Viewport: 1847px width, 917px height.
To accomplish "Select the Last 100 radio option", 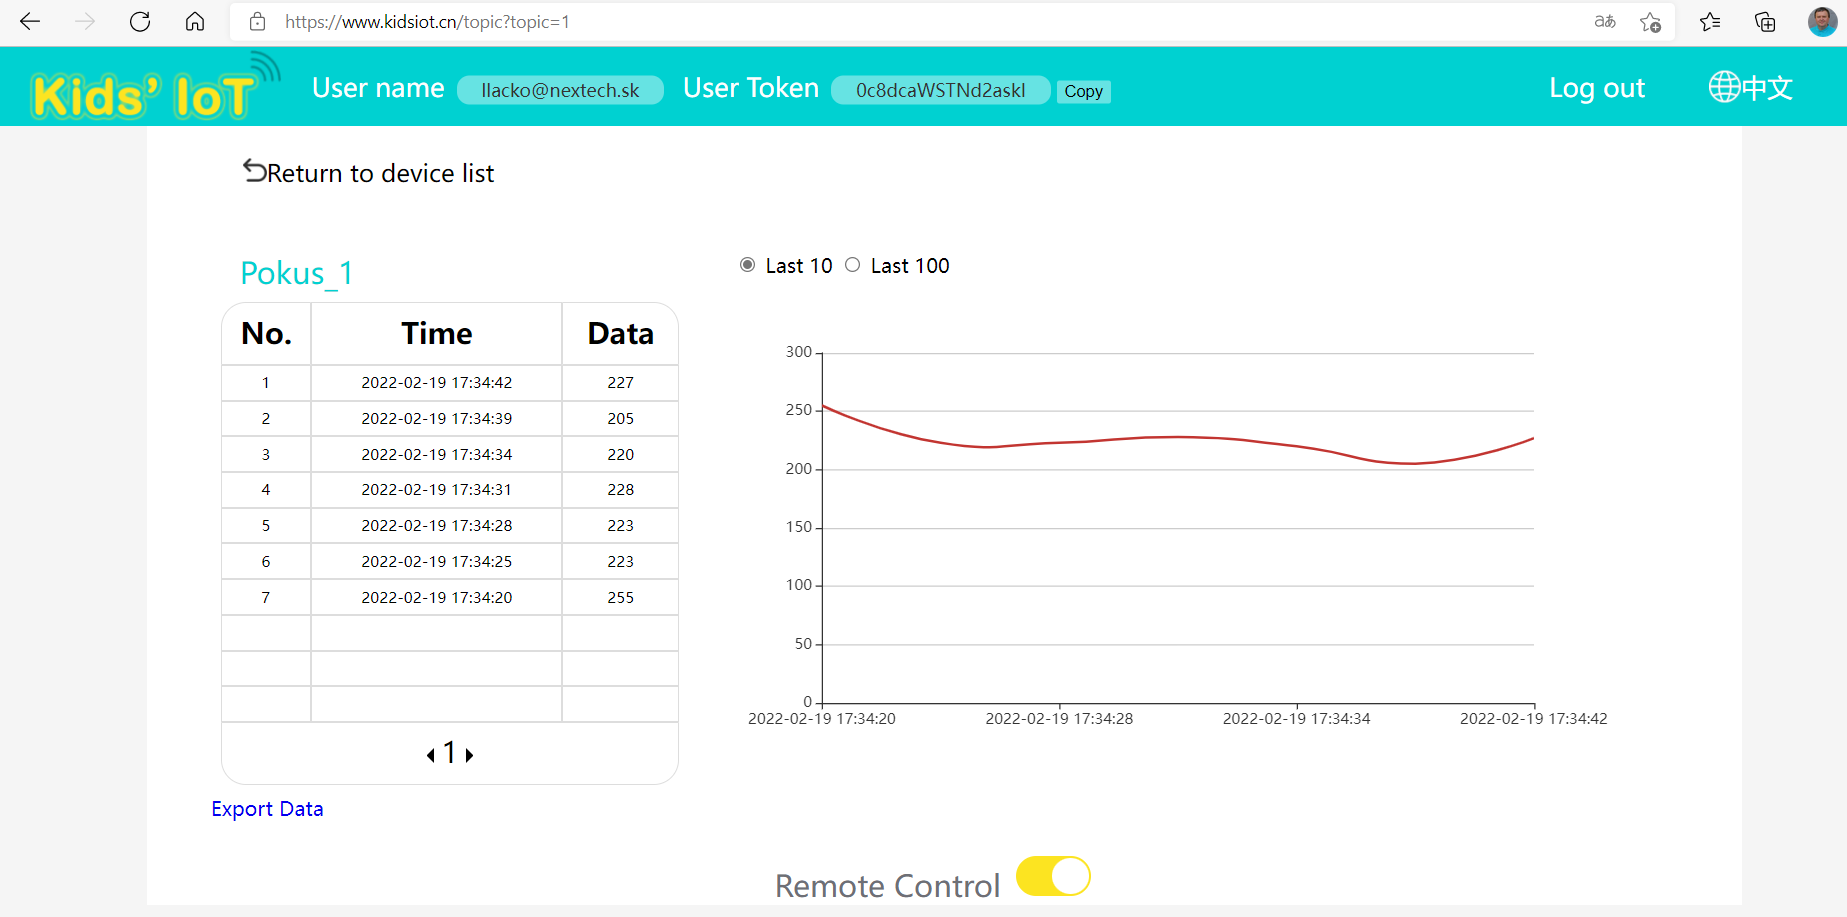I will coord(852,265).
